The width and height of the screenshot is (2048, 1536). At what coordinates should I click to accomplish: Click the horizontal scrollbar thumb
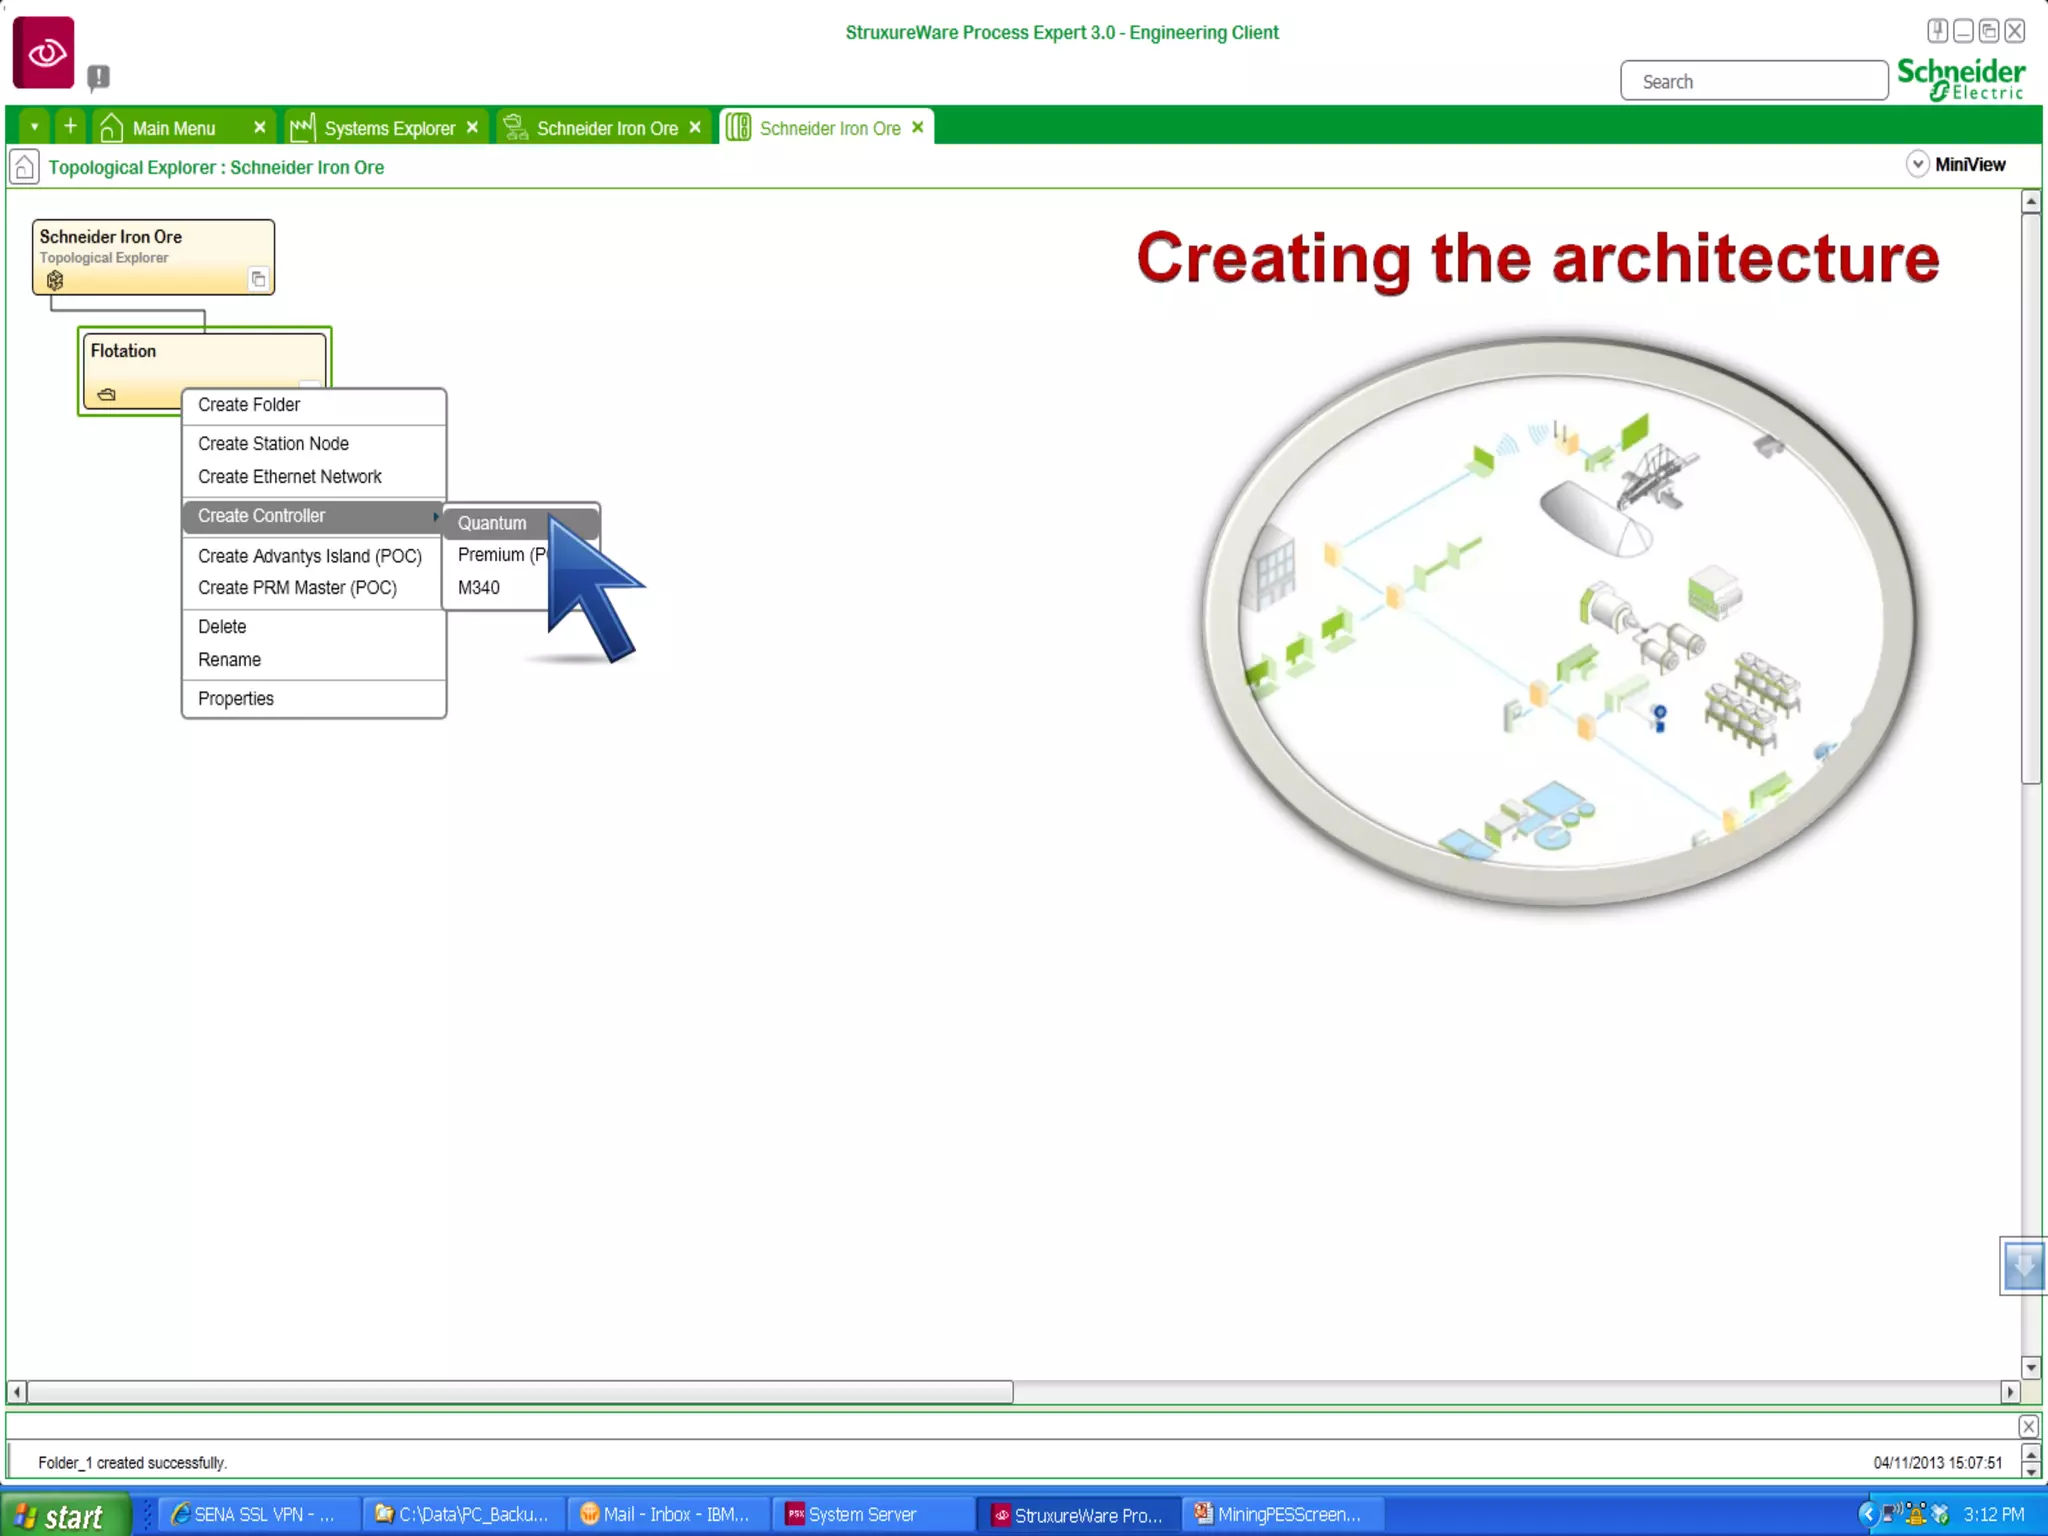point(520,1392)
